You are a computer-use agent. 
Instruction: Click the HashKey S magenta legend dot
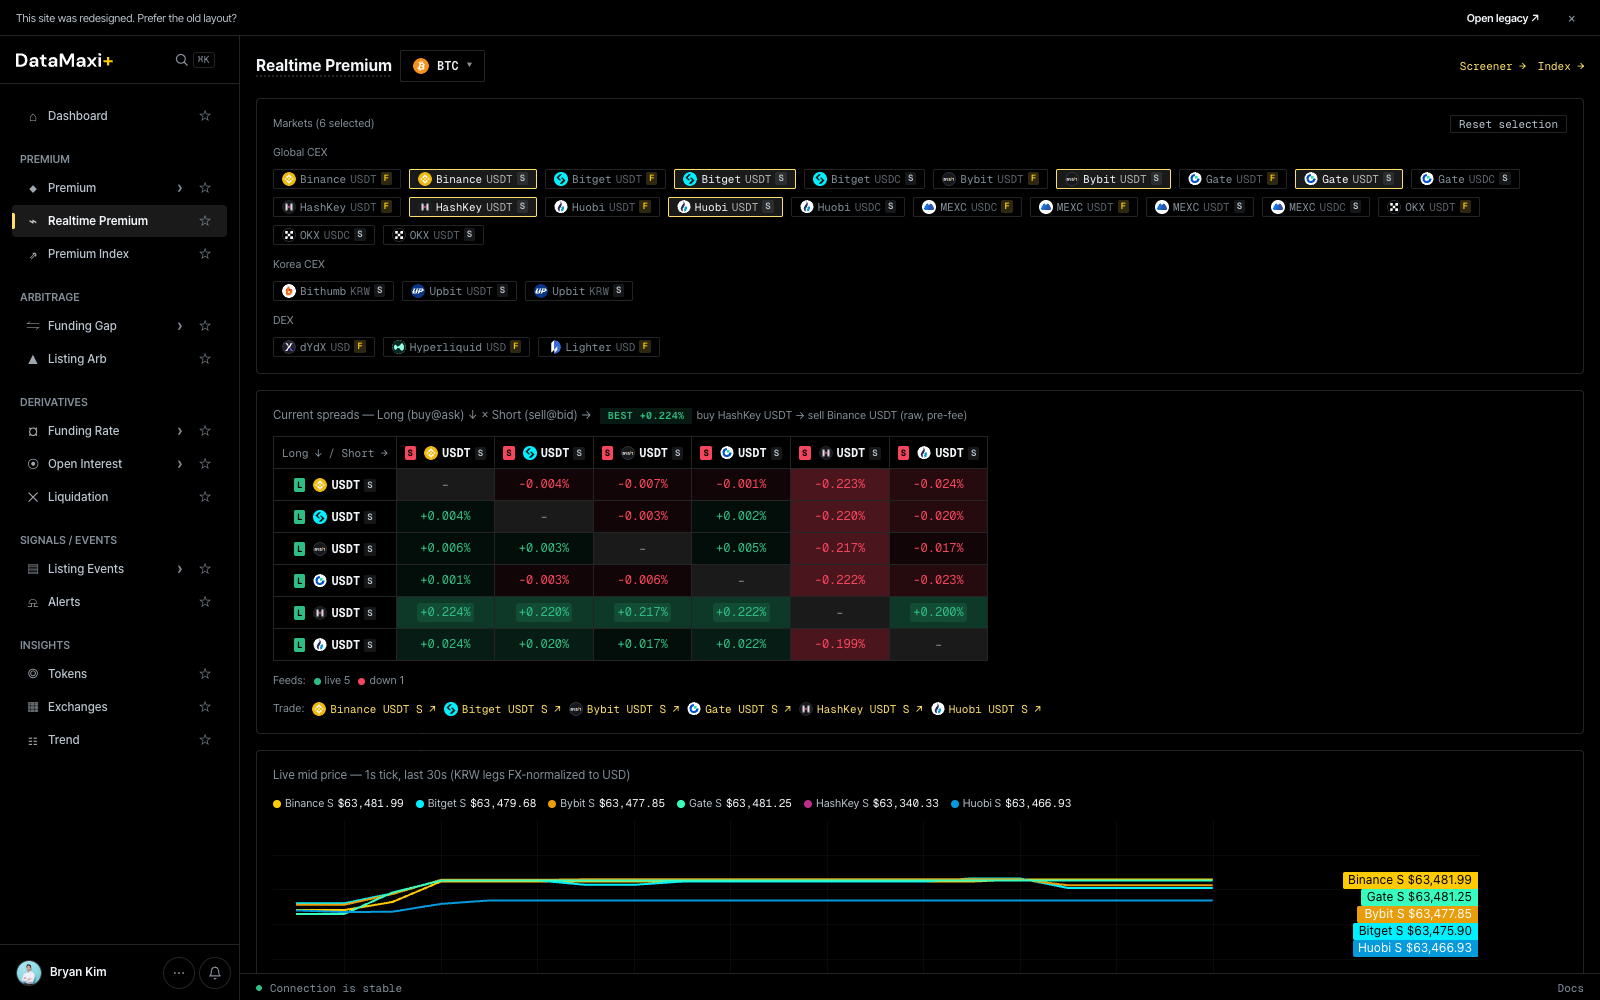pos(808,804)
